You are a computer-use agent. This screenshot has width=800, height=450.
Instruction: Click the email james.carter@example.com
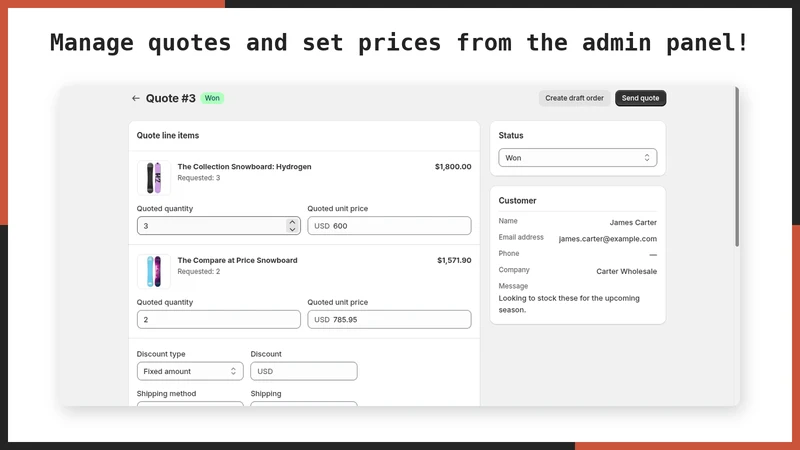pos(608,239)
